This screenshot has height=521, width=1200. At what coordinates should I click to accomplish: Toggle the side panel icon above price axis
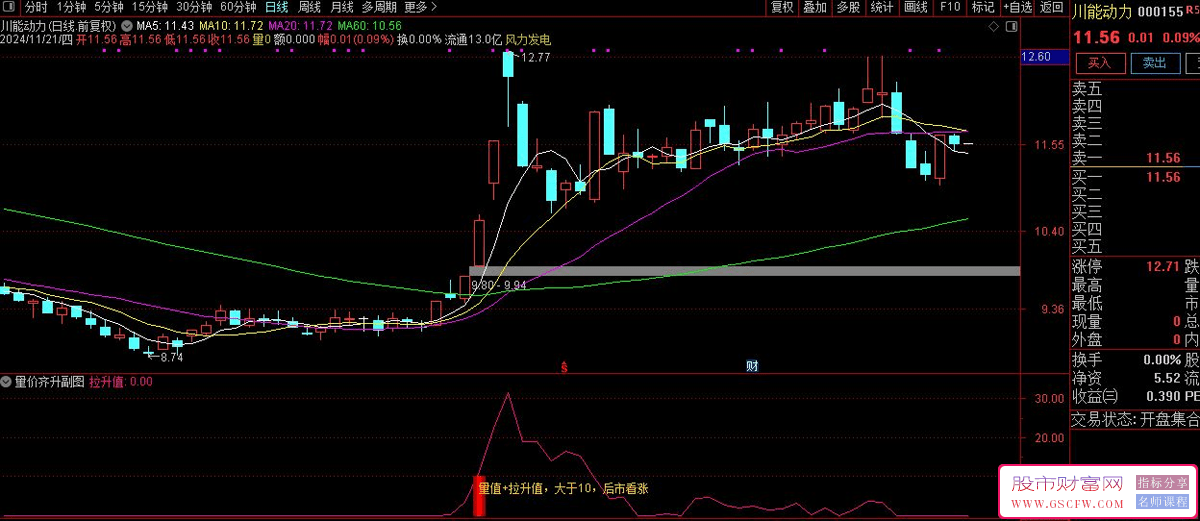click(1009, 25)
